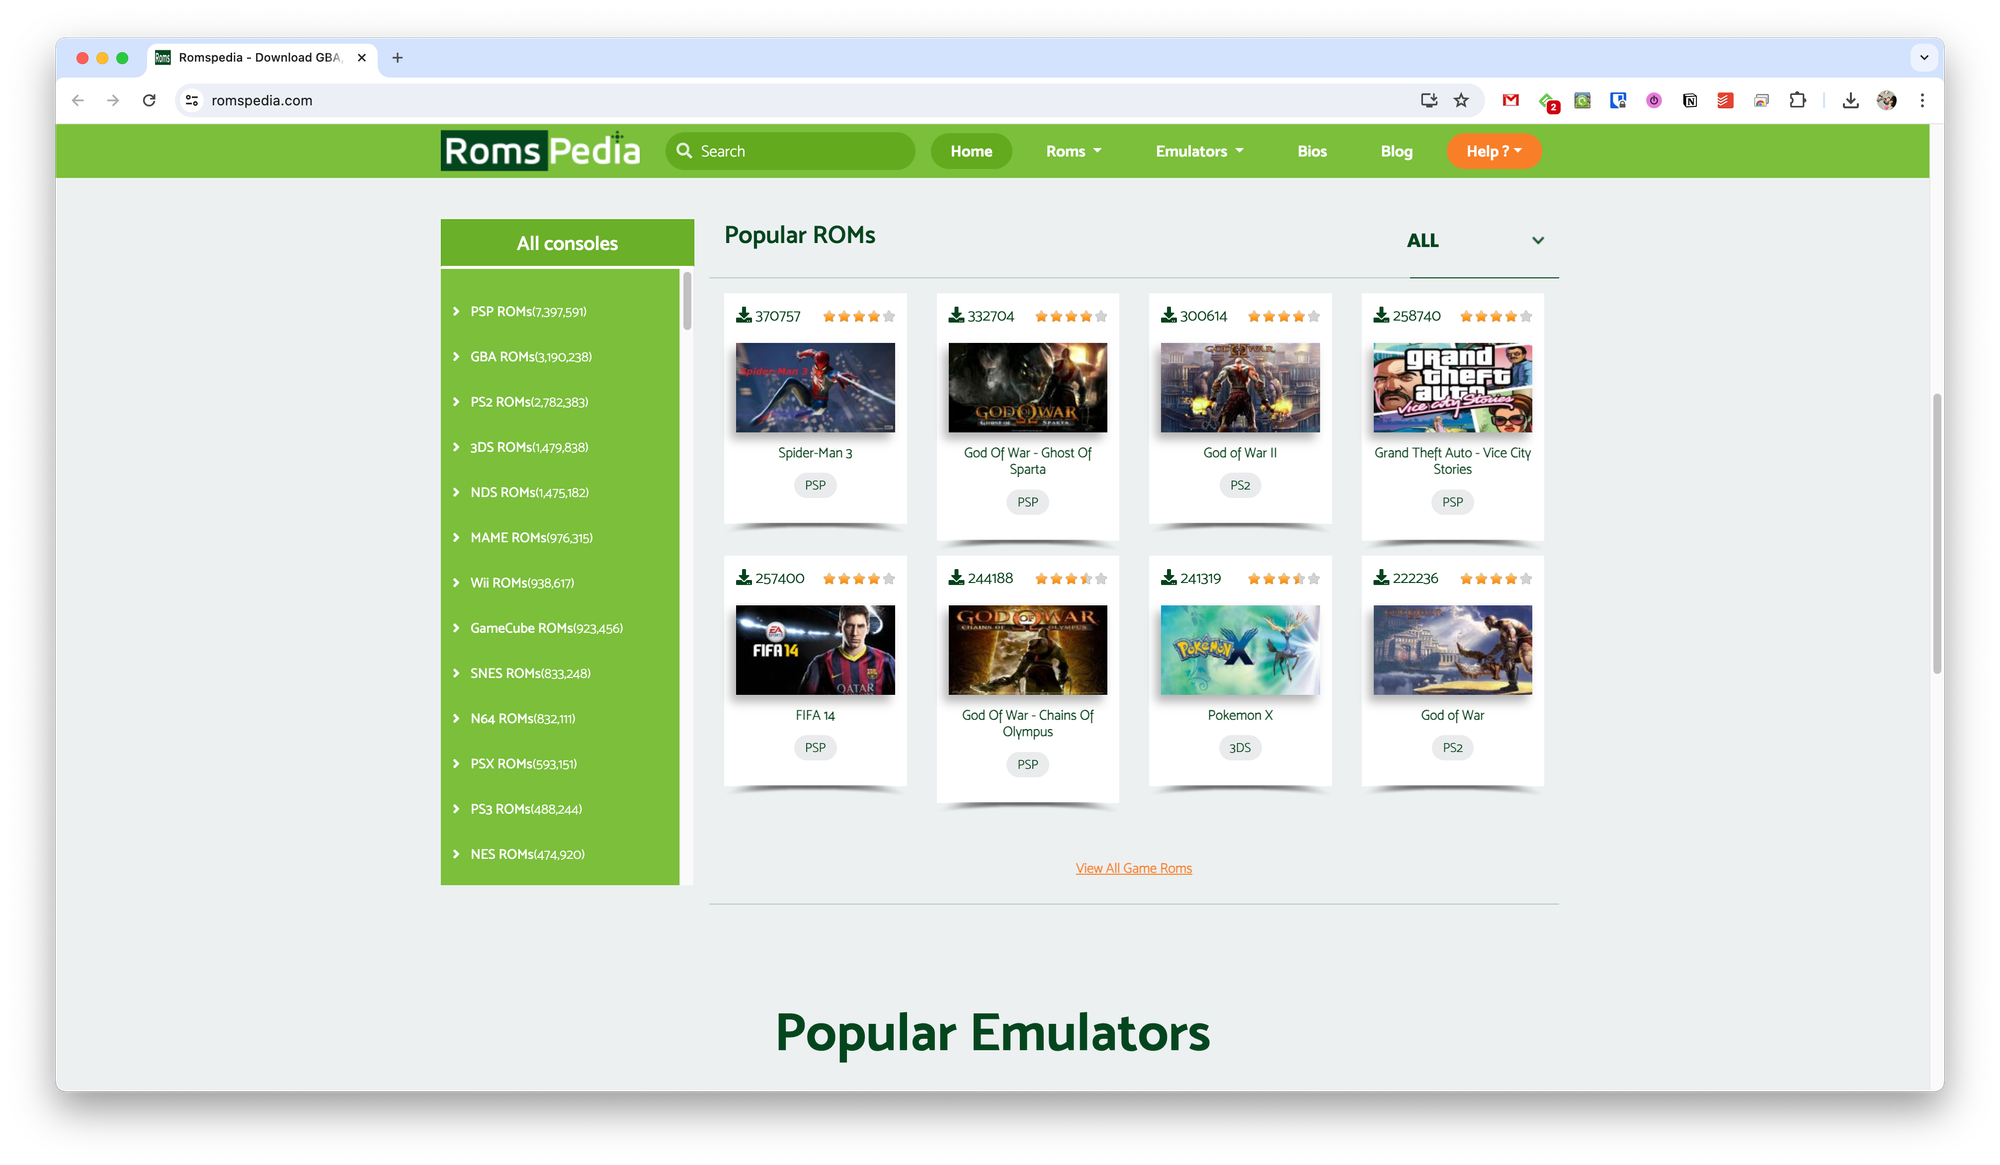This screenshot has width=2000, height=1165.
Task: Open the Gmail extension icon
Action: 1510,100
